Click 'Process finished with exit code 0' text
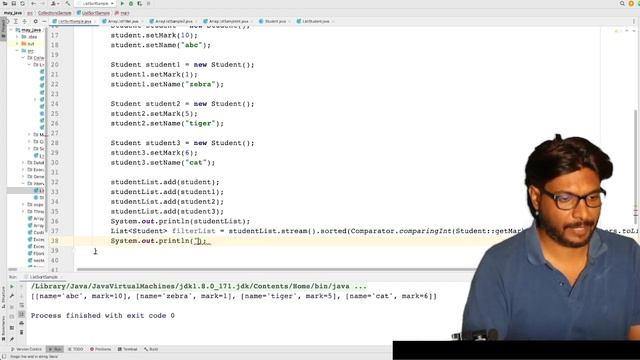Image resolution: width=640 pixels, height=360 pixels. click(x=102, y=316)
